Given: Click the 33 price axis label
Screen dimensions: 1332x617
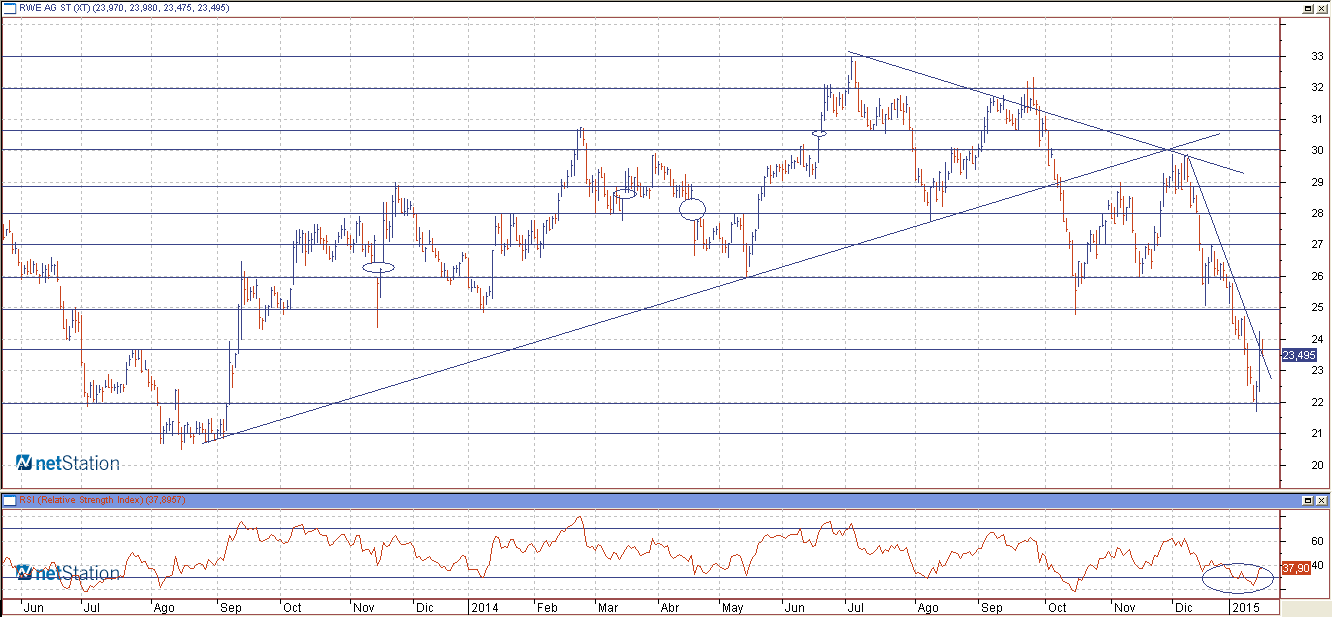Looking at the screenshot, I should coord(1316,57).
